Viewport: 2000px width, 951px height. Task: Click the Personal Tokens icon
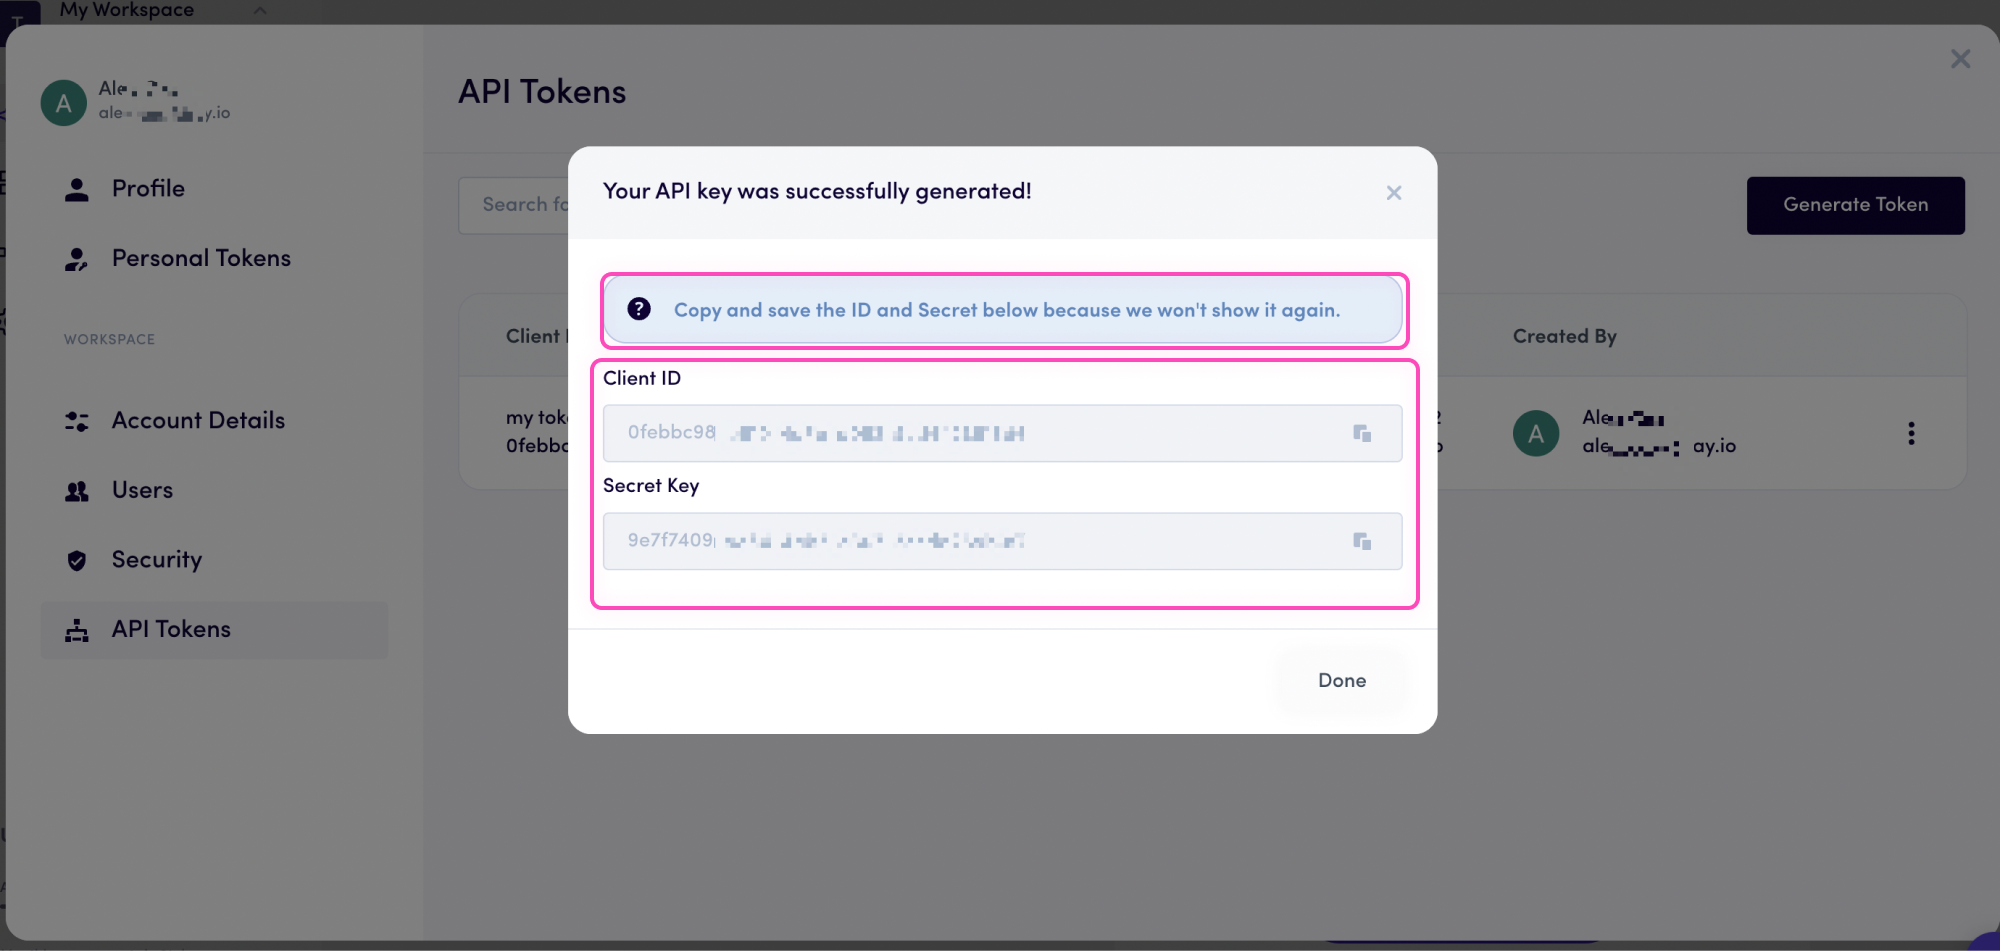coord(77,259)
